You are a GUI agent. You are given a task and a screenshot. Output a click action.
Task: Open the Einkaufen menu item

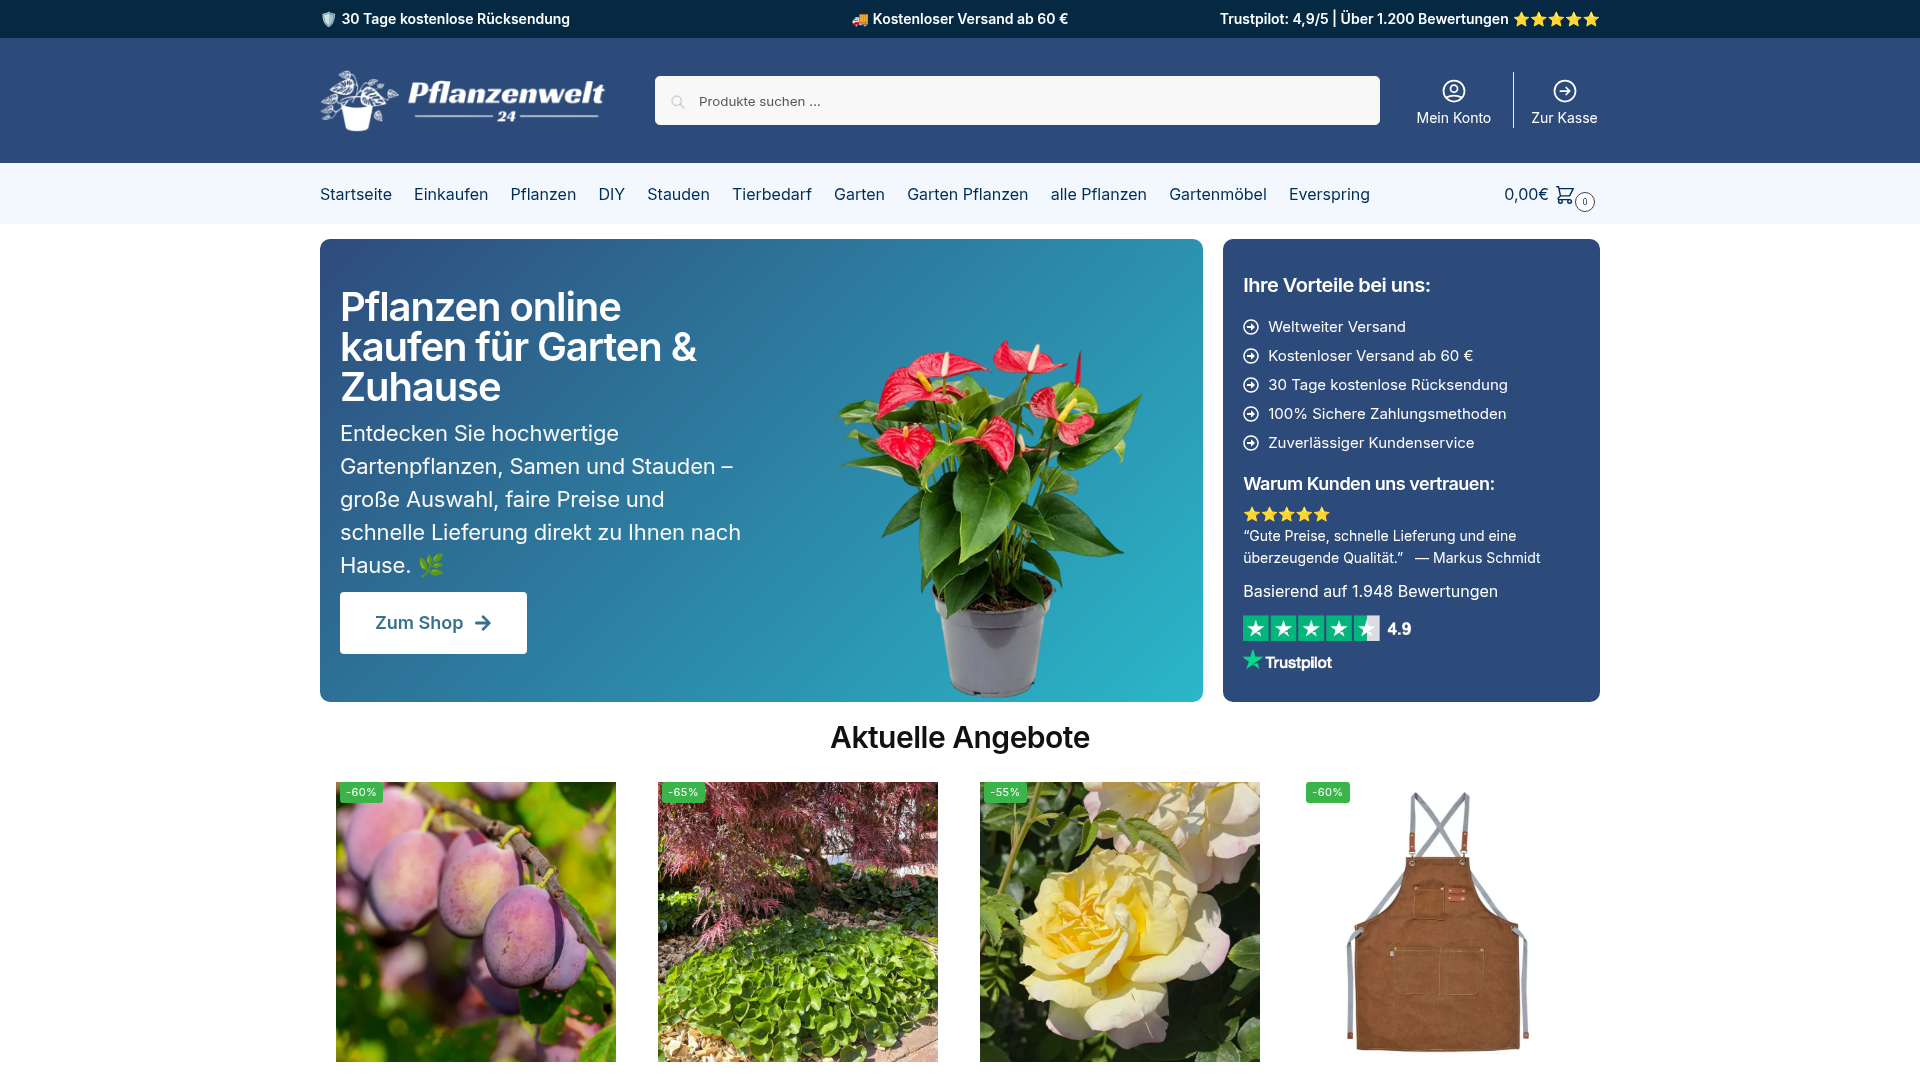(451, 194)
